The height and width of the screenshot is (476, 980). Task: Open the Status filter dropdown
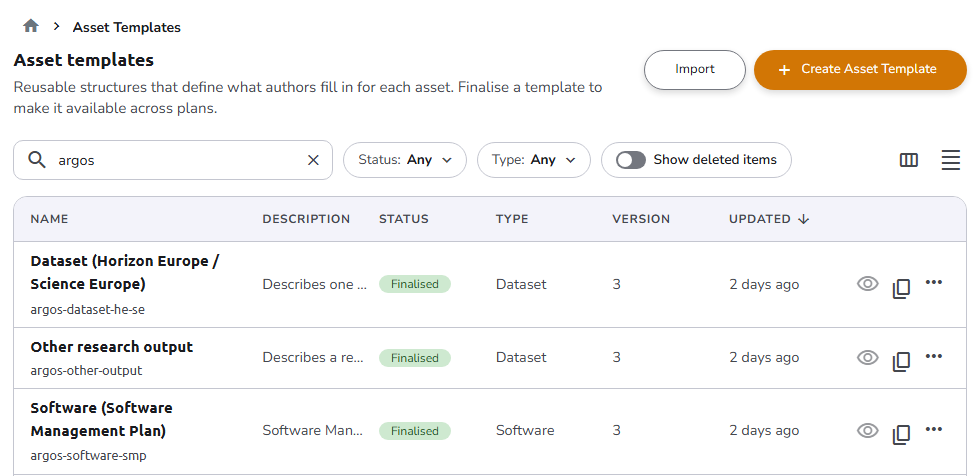click(x=405, y=160)
